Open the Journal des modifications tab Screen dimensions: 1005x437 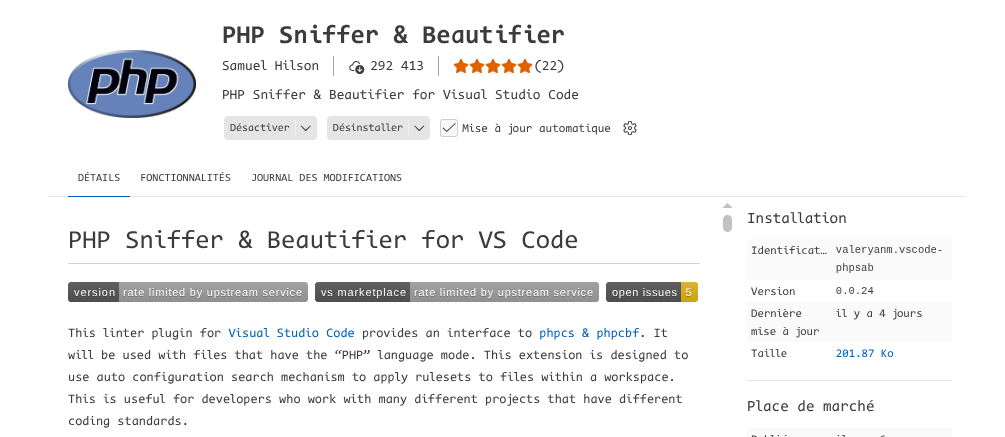[326, 178]
